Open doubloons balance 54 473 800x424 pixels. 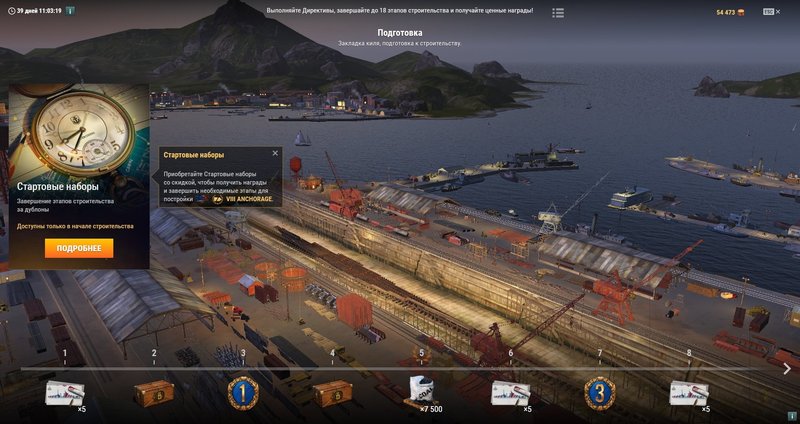[x=730, y=12]
